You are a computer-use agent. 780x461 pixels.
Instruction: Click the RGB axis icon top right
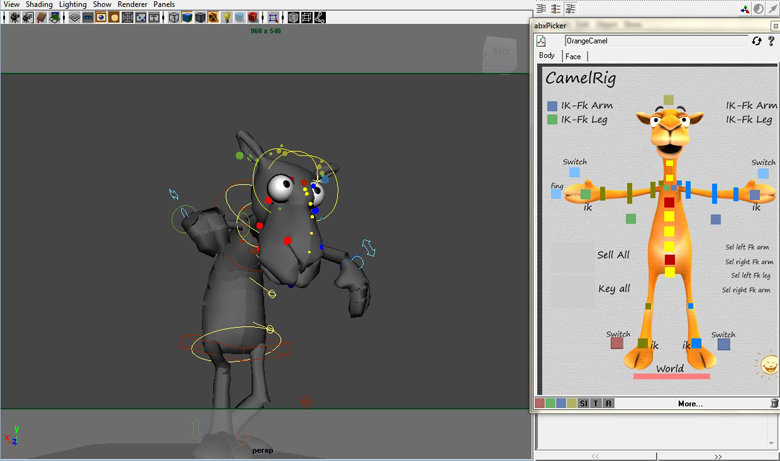point(745,9)
